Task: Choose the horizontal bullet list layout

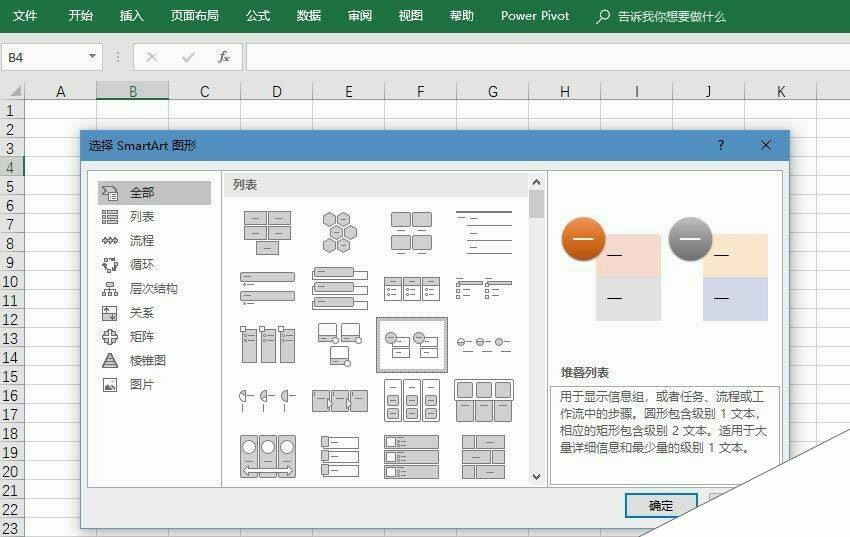Action: [411, 288]
